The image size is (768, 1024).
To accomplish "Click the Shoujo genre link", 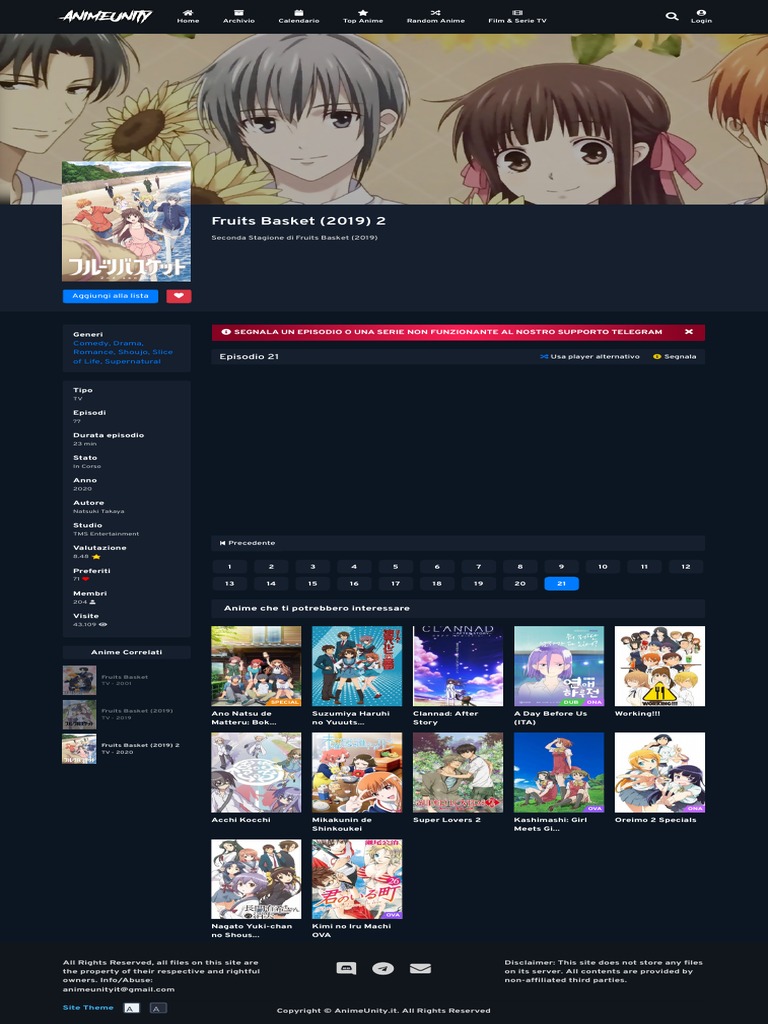I will tap(133, 352).
